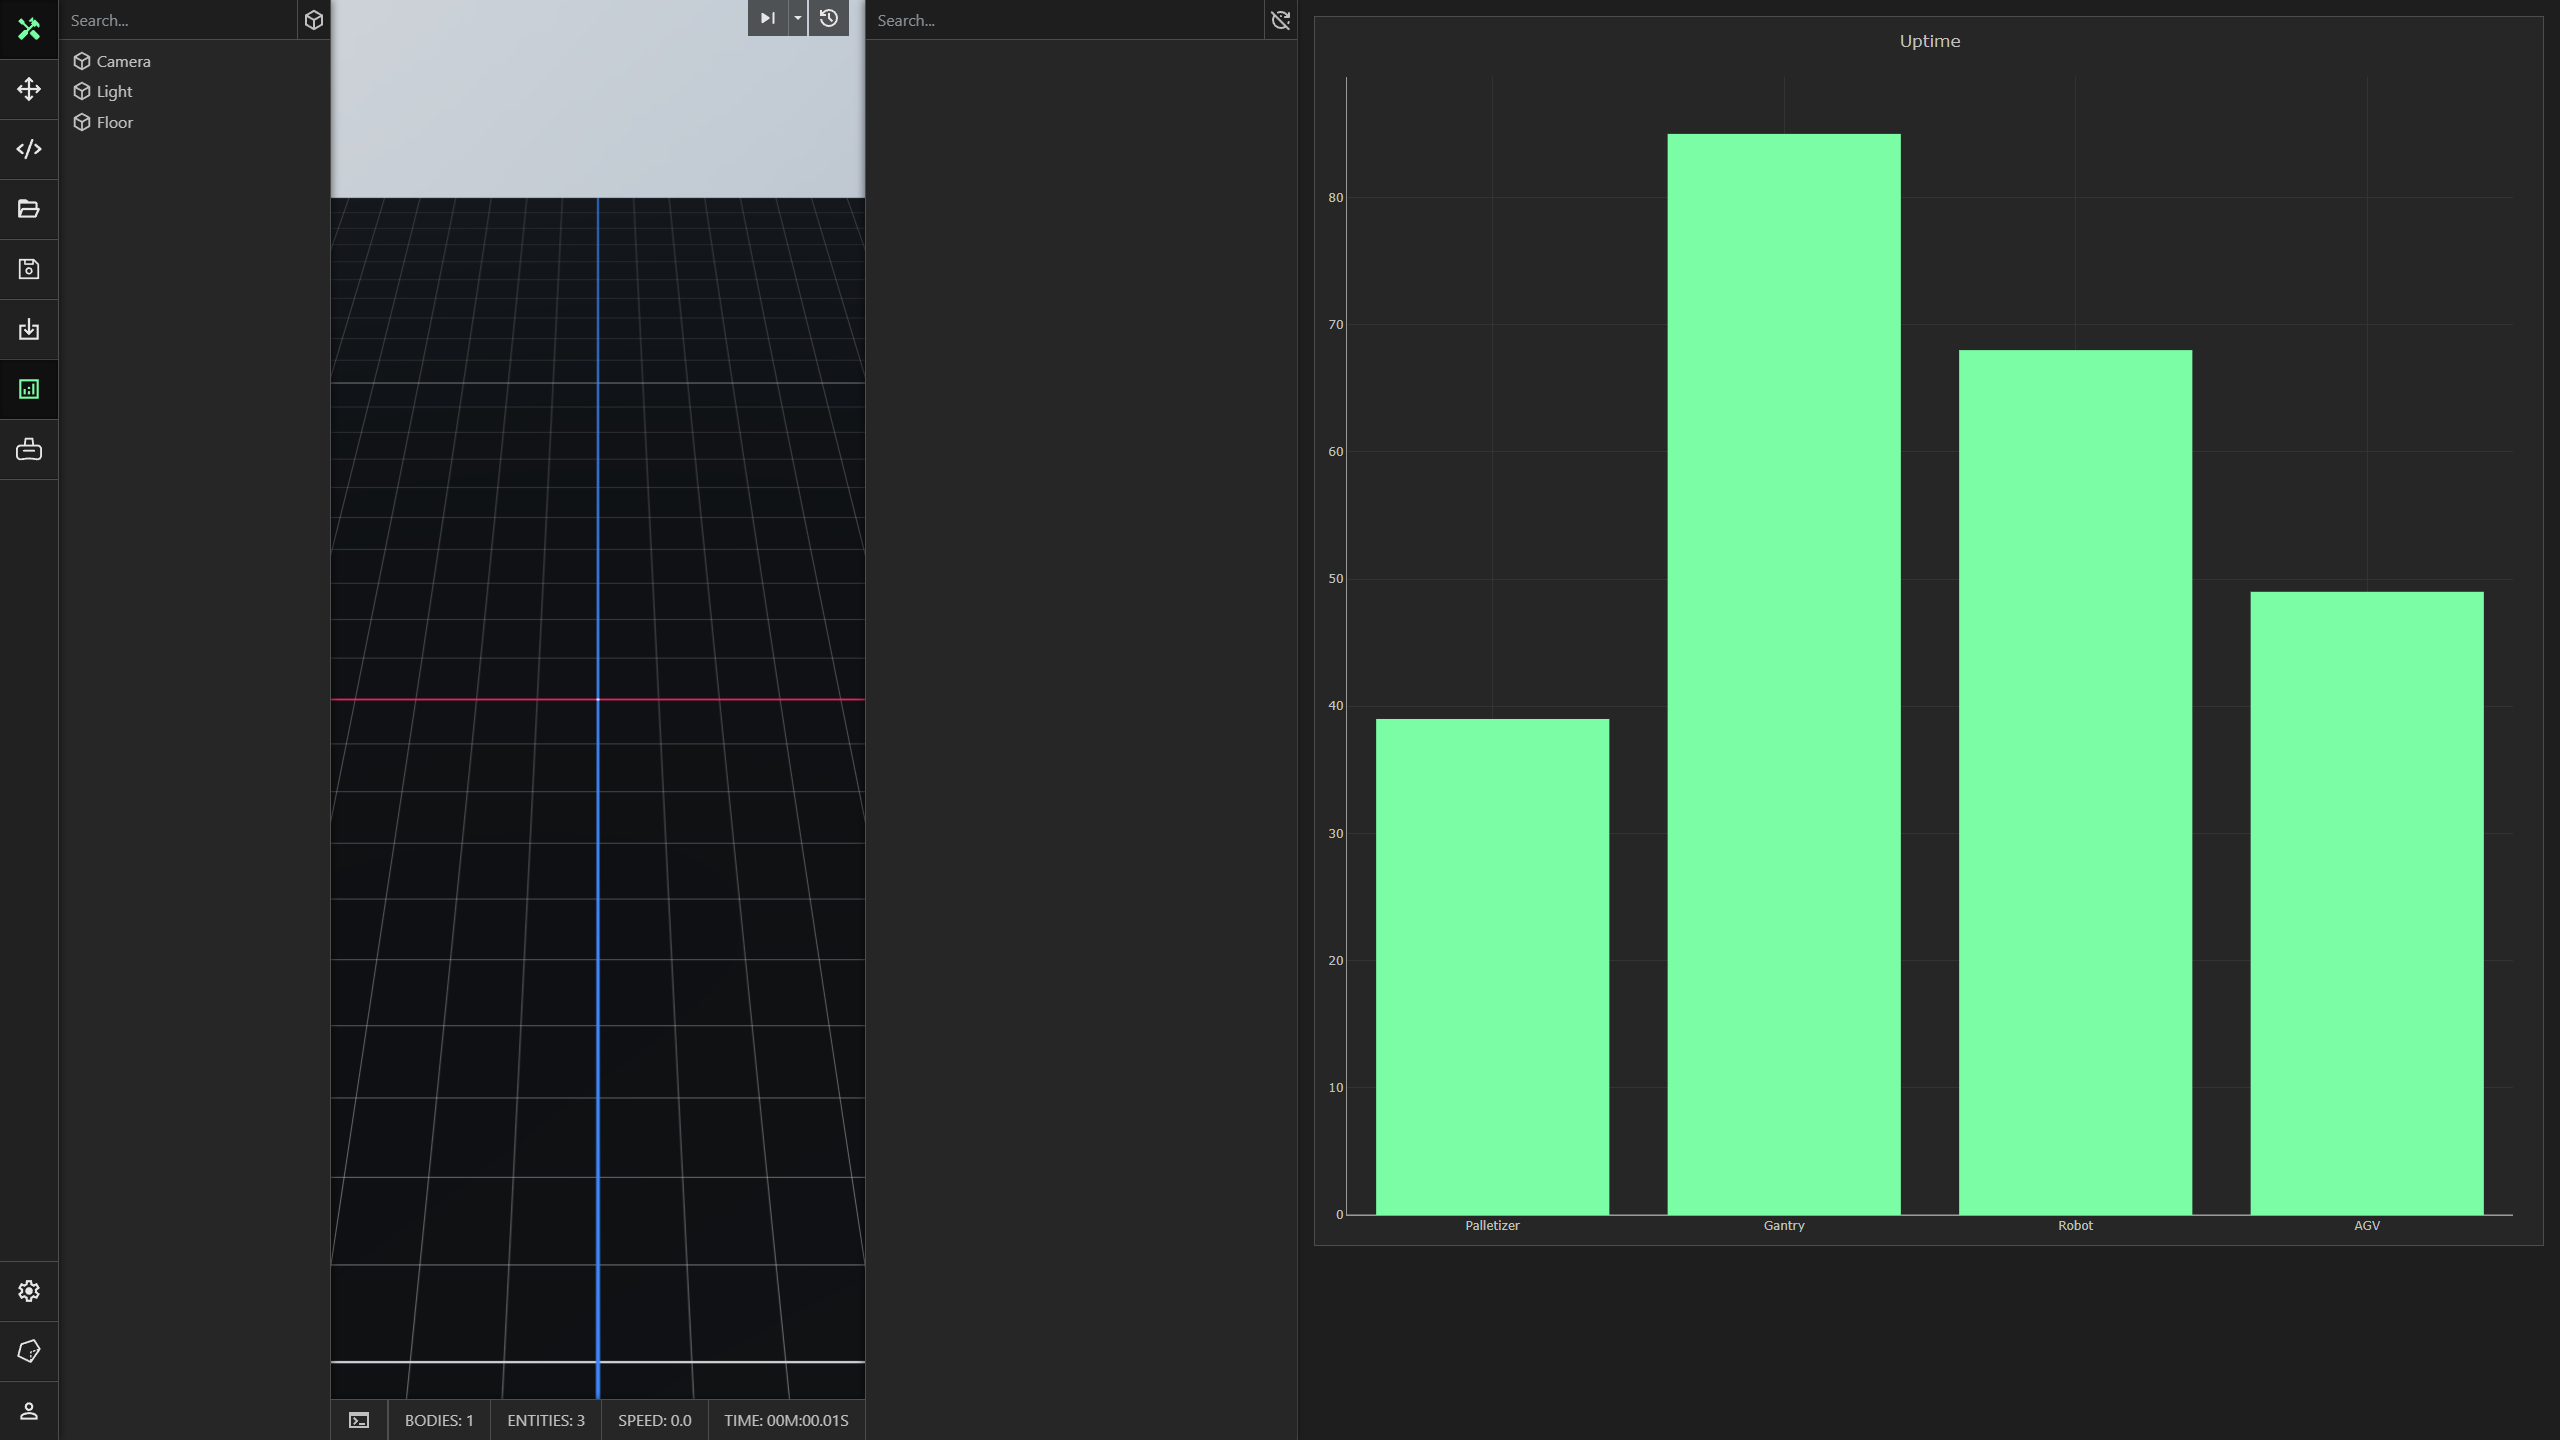Screen dimensions: 2560x1440
Task: Click the Palletizer bar in chart
Action: [x=1492, y=967]
